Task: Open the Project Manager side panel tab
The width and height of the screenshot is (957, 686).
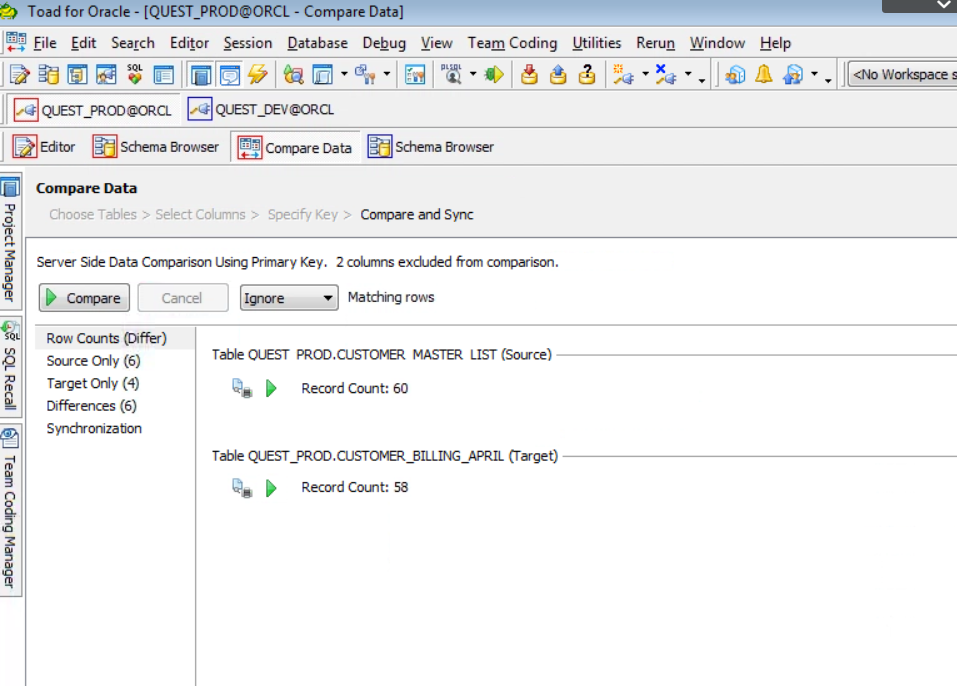Action: [10, 242]
